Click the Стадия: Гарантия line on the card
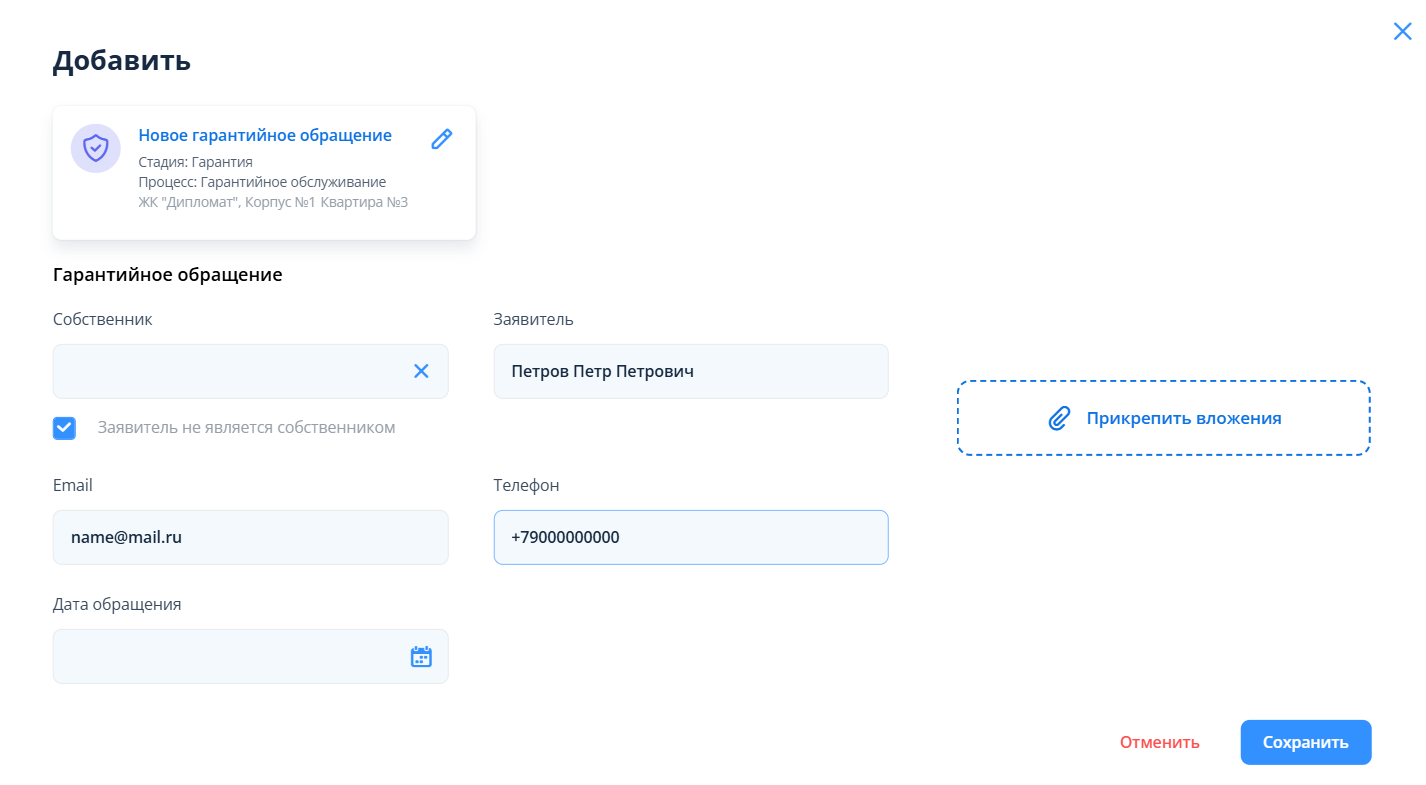The image size is (1426, 785). point(195,162)
